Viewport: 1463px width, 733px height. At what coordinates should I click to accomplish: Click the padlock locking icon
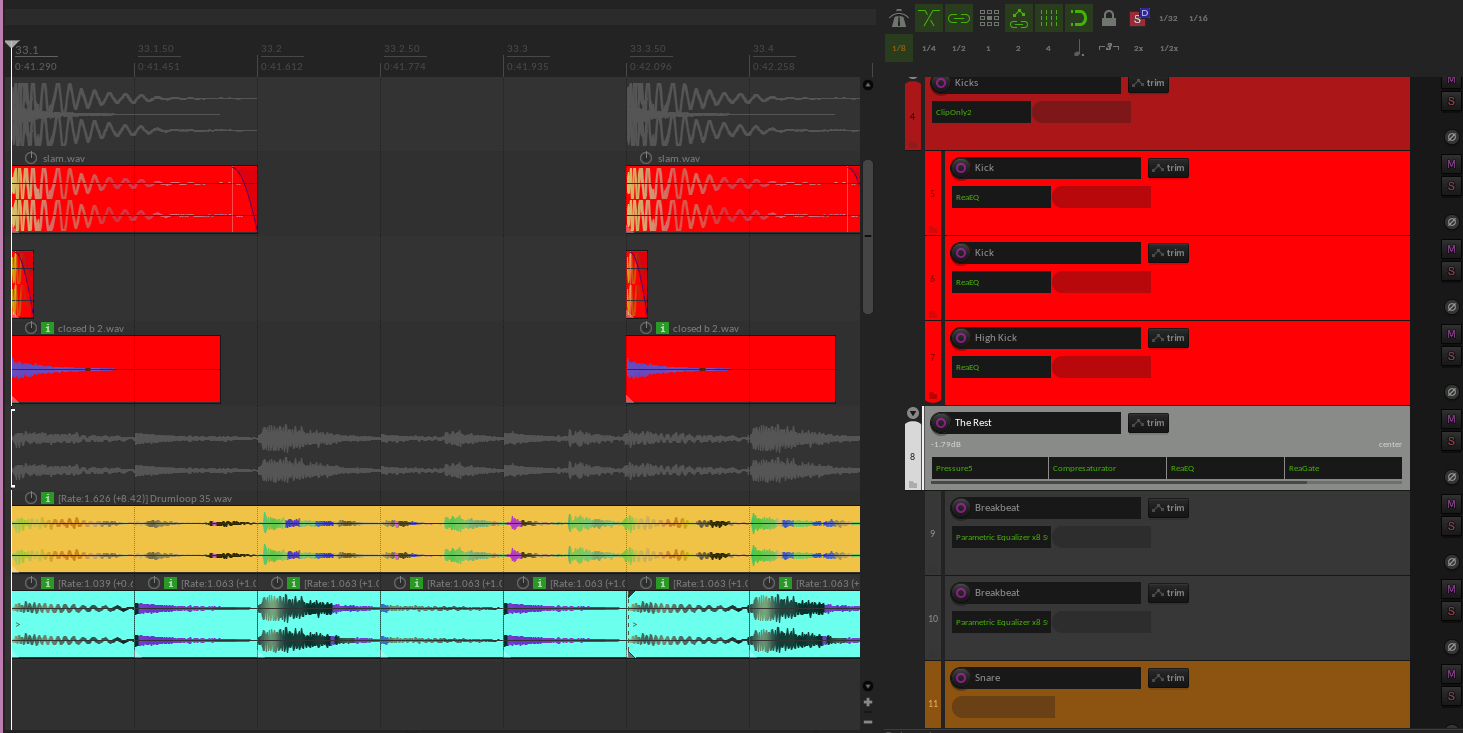coord(1108,18)
